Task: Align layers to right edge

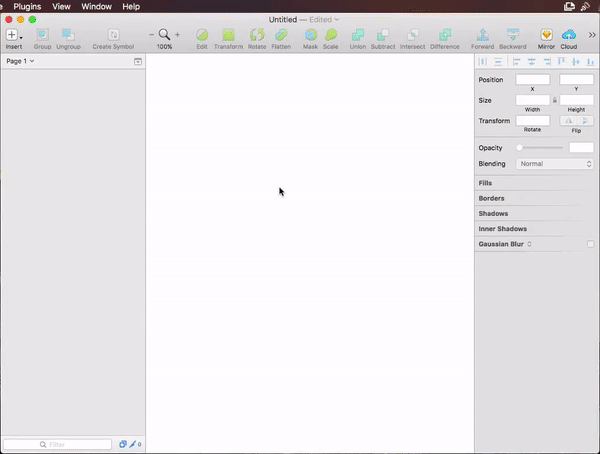Action: click(546, 61)
